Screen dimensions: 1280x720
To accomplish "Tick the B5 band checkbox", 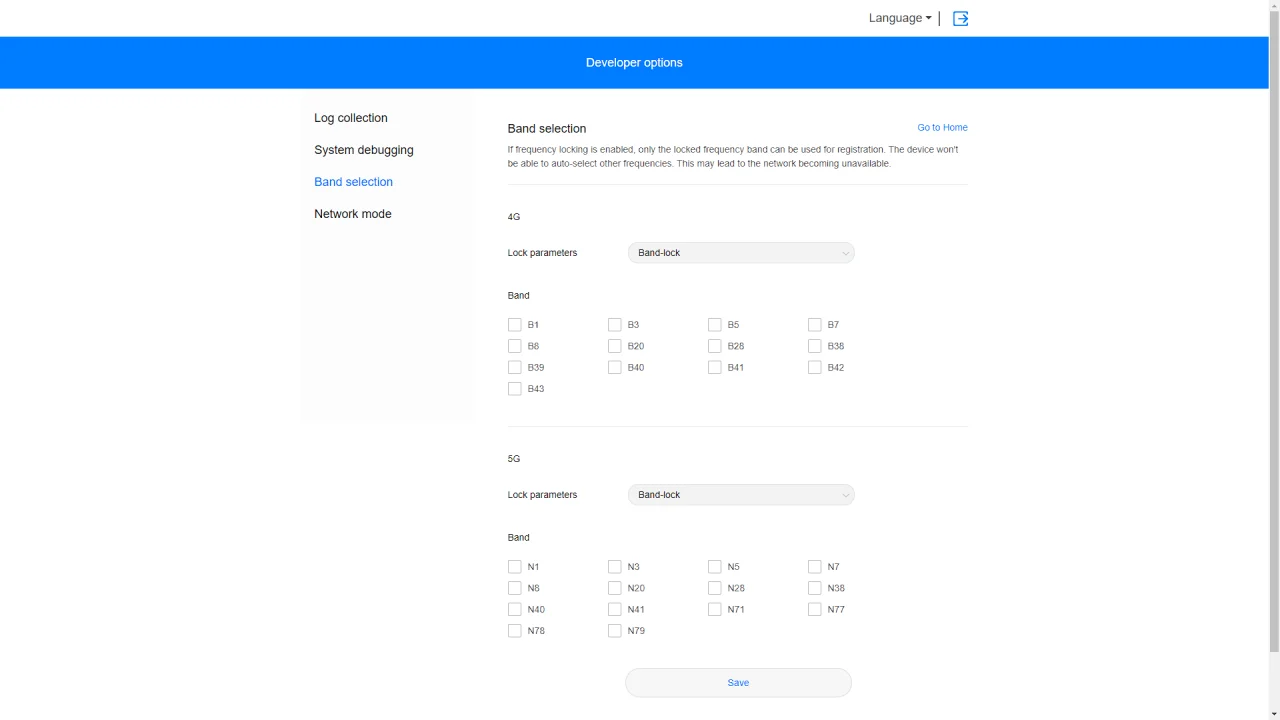I will pos(714,325).
